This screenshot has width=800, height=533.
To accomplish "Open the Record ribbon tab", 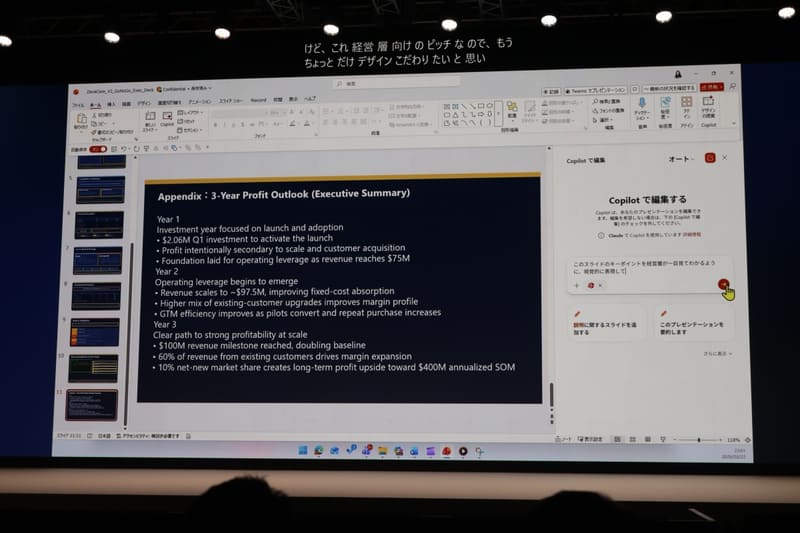I will pos(258,100).
